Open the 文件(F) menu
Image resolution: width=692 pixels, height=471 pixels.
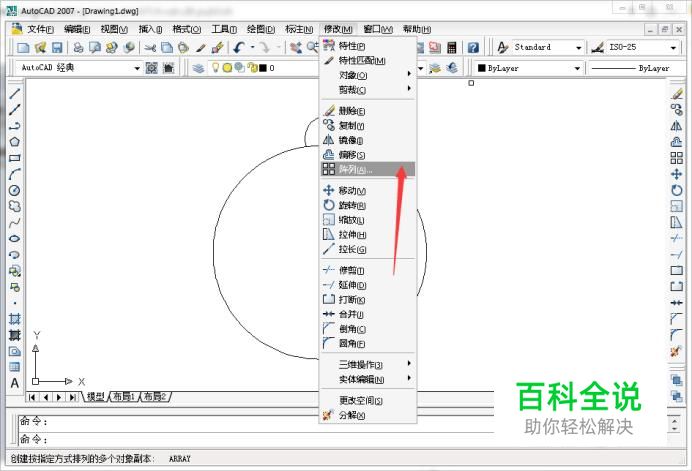pyautogui.click(x=40, y=29)
